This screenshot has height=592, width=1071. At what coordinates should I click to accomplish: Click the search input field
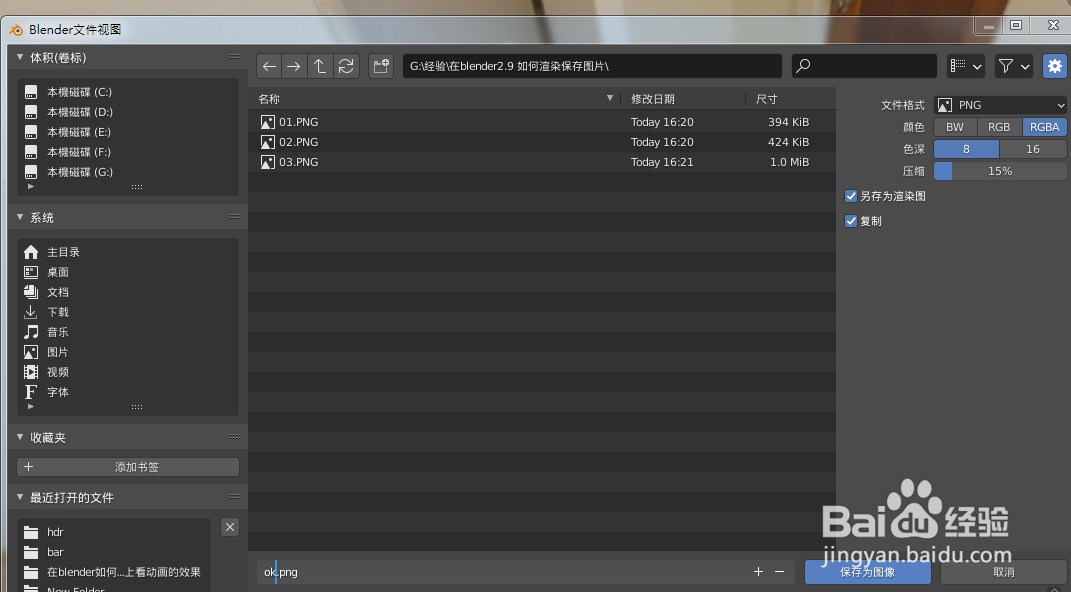click(864, 66)
